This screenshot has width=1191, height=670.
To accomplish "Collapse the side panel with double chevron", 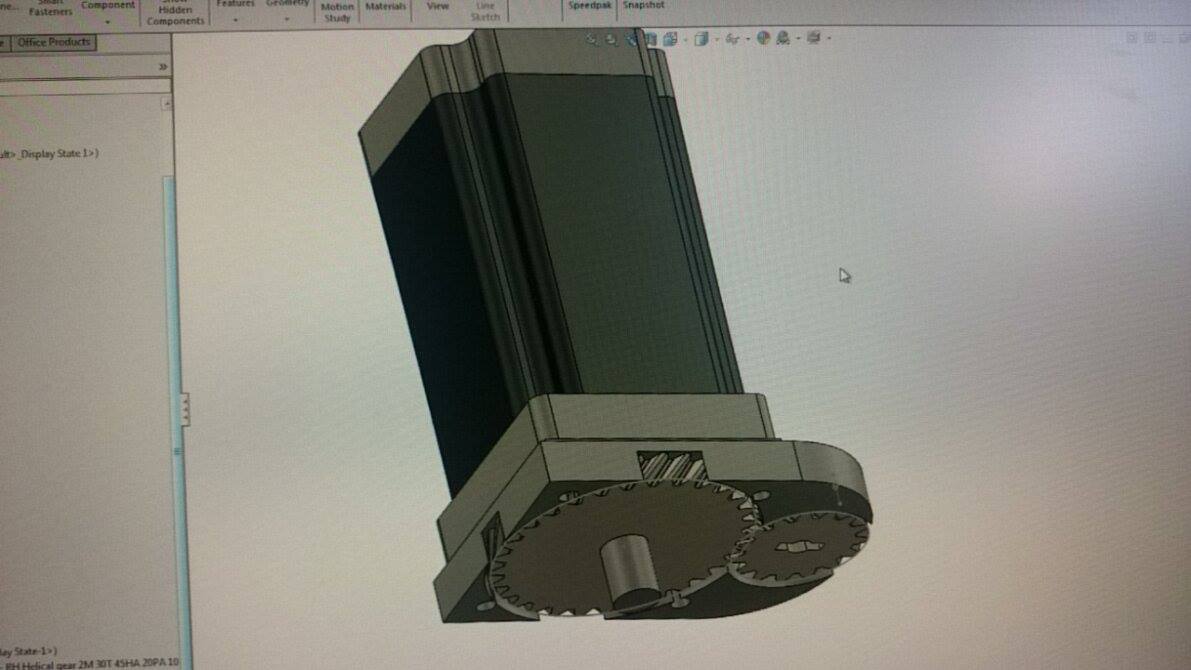I will click(163, 67).
